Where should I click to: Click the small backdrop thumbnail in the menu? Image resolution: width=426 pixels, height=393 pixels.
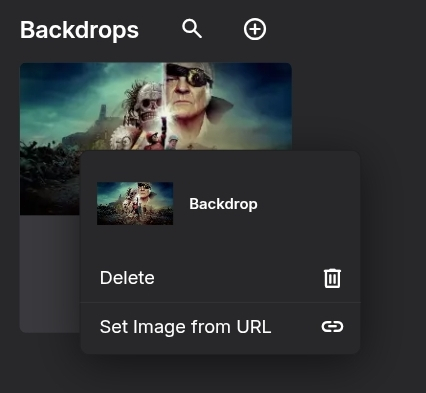(135, 203)
